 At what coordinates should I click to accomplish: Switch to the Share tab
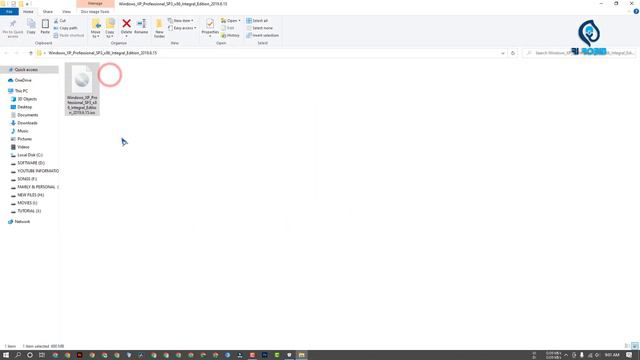click(x=48, y=12)
